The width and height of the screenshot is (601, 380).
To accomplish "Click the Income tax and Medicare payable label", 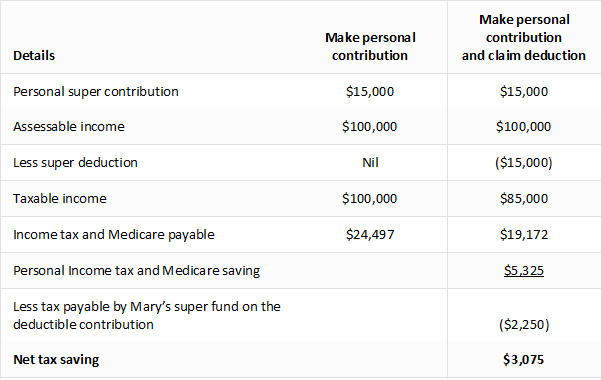I will (x=114, y=235).
